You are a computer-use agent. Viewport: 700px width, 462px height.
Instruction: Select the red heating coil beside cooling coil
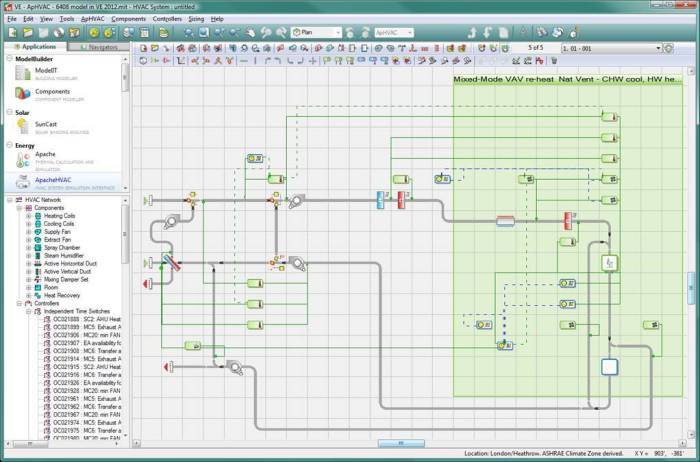[x=401, y=200]
